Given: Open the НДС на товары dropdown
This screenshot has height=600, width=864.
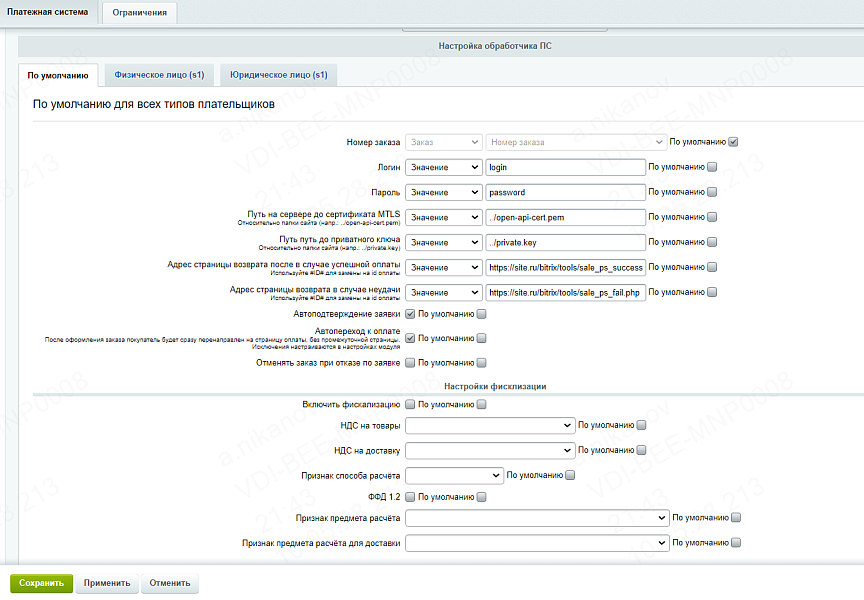Looking at the screenshot, I should [x=490, y=426].
